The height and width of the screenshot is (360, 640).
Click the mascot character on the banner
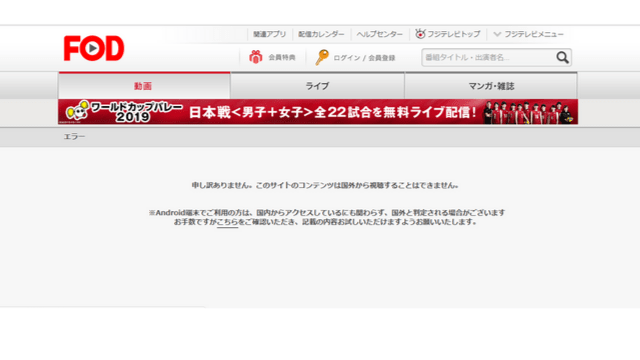(78, 111)
